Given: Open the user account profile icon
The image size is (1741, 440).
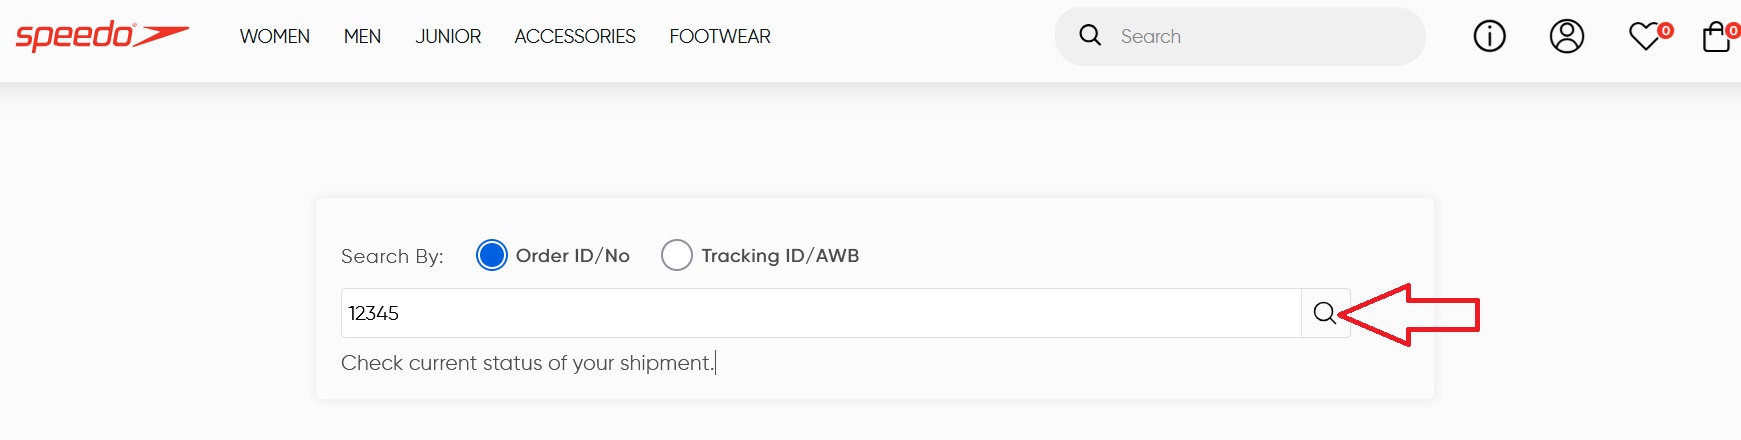Looking at the screenshot, I should [x=1567, y=37].
